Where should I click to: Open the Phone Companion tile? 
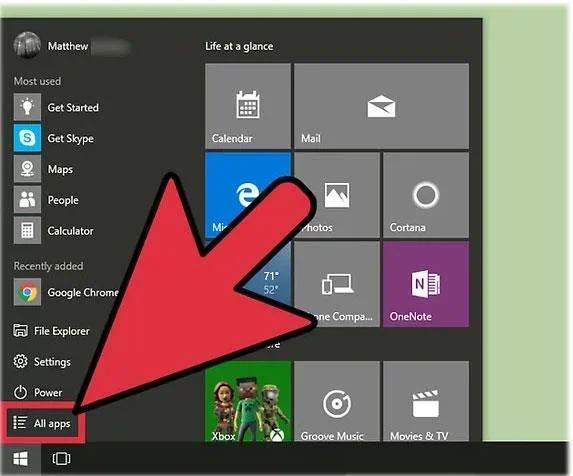[x=337, y=284]
